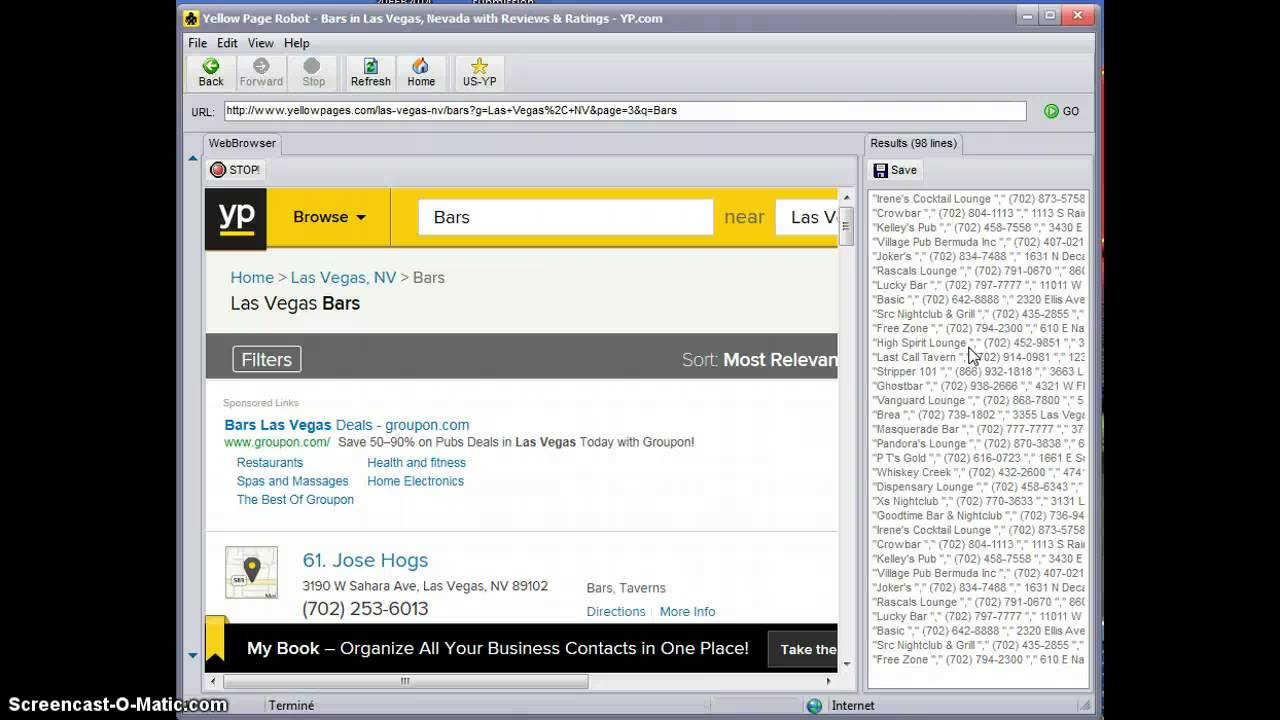The image size is (1280, 720).
Task: Select "High Spirit Lounge" result line
Action: coord(978,343)
